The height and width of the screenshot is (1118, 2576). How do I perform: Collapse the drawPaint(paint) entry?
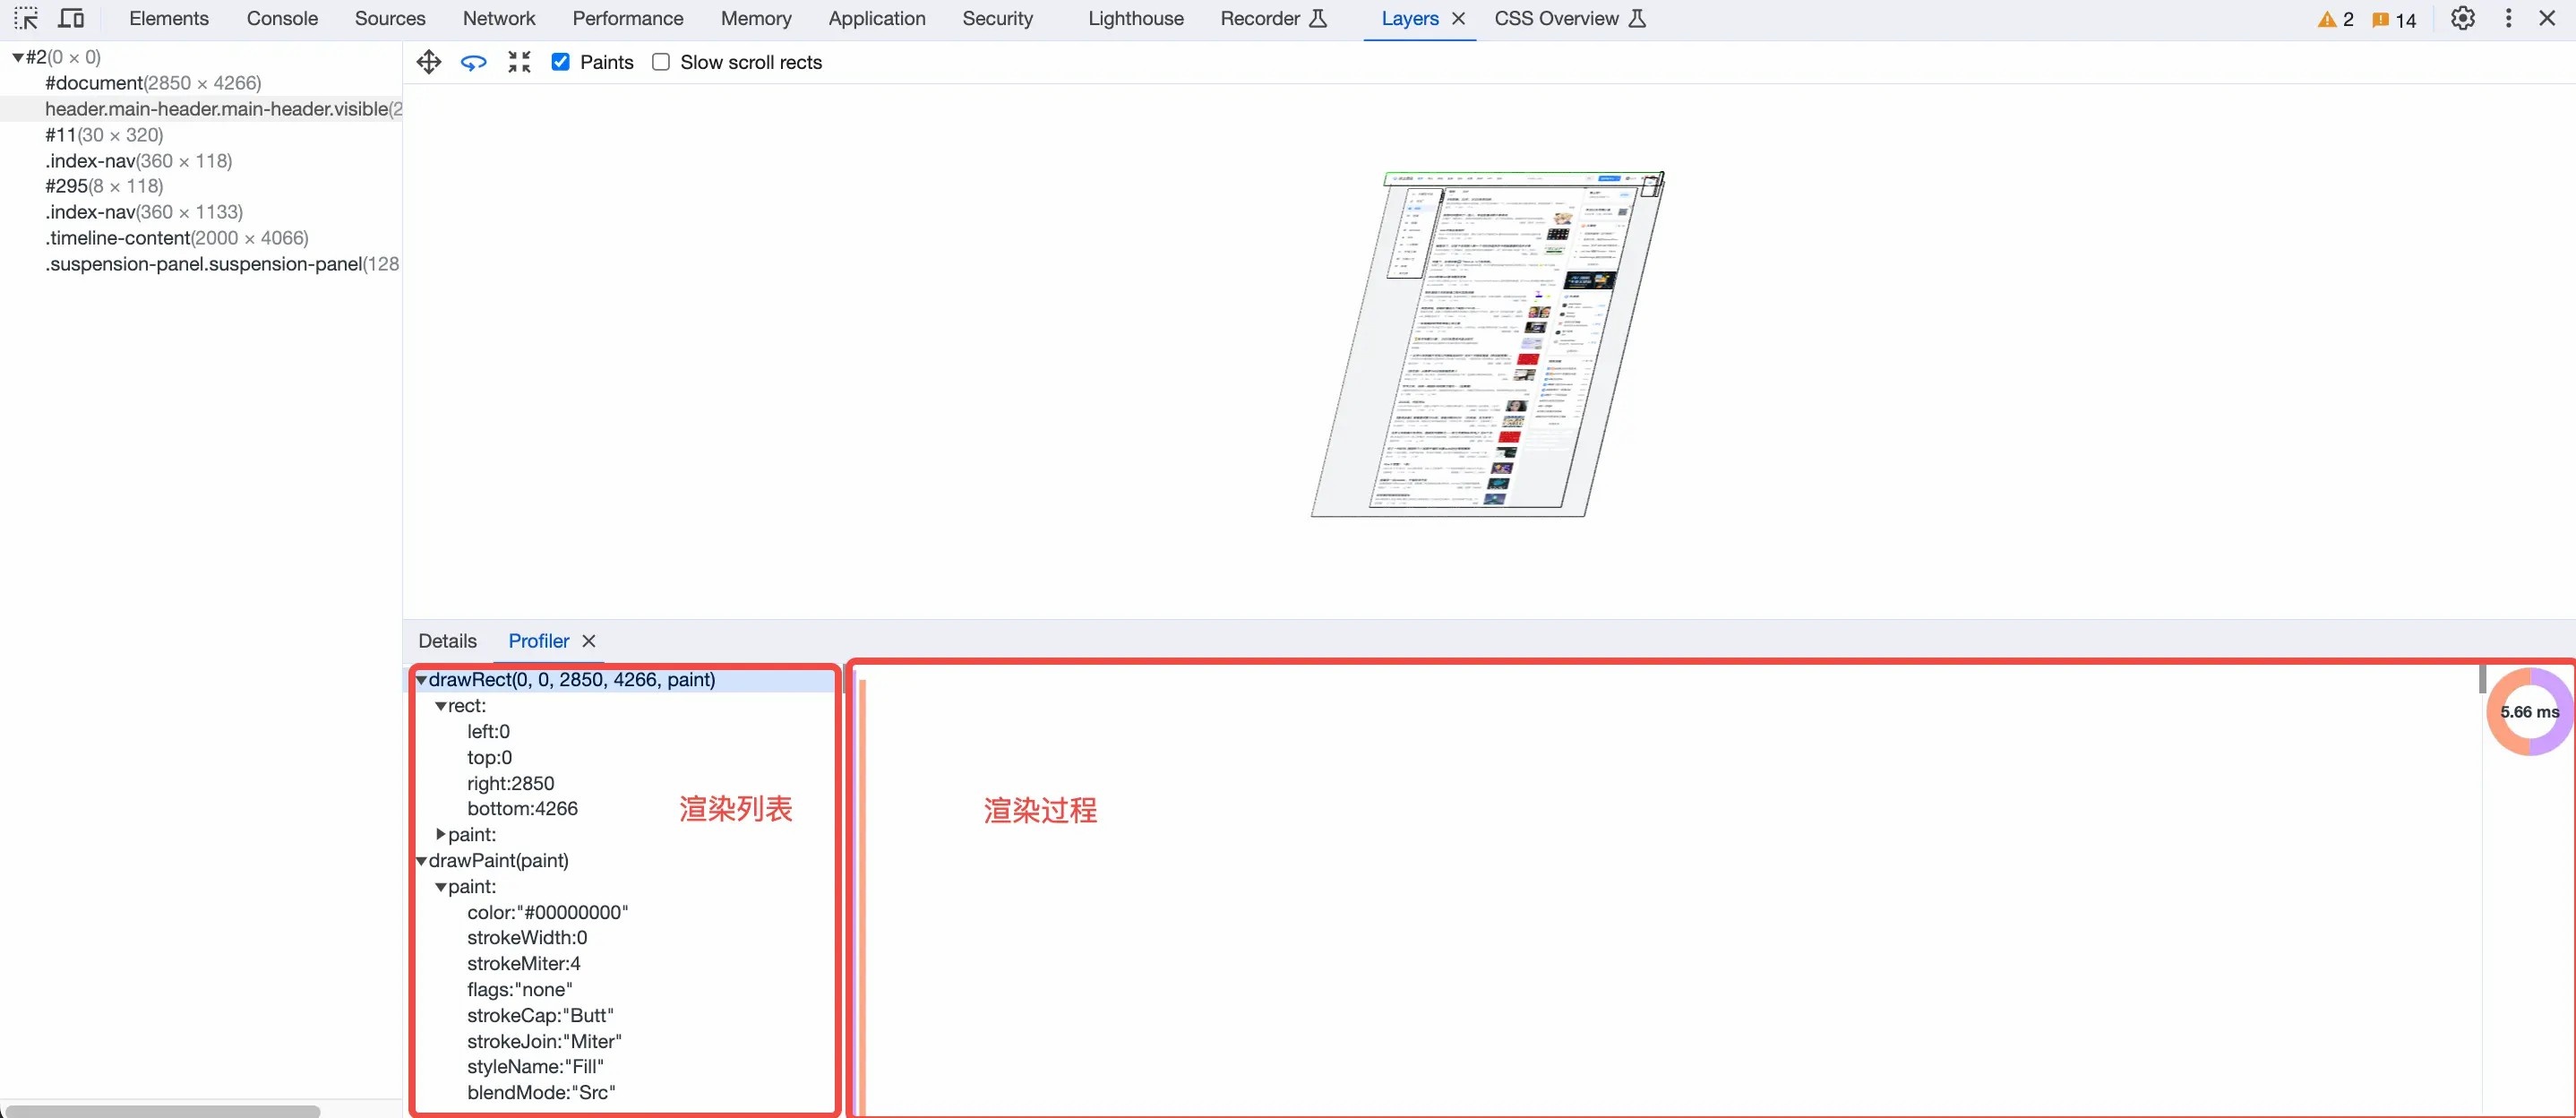click(x=421, y=860)
